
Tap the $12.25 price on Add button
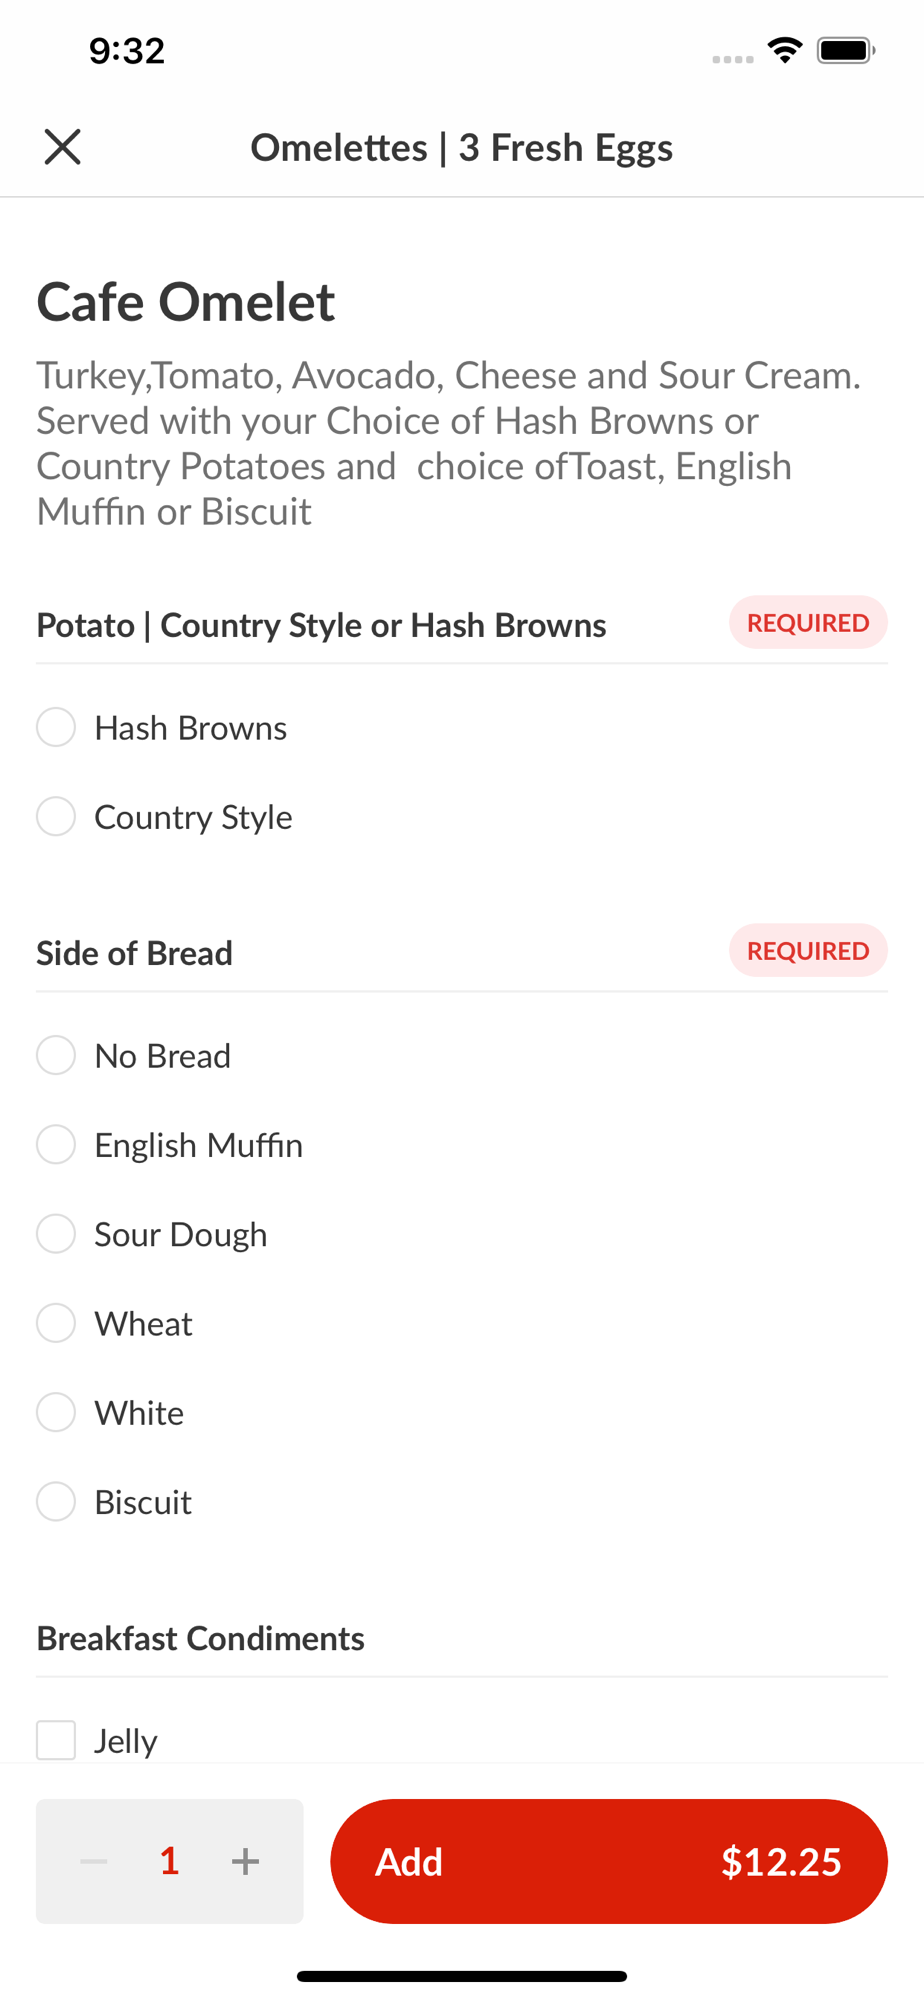[781, 1862]
